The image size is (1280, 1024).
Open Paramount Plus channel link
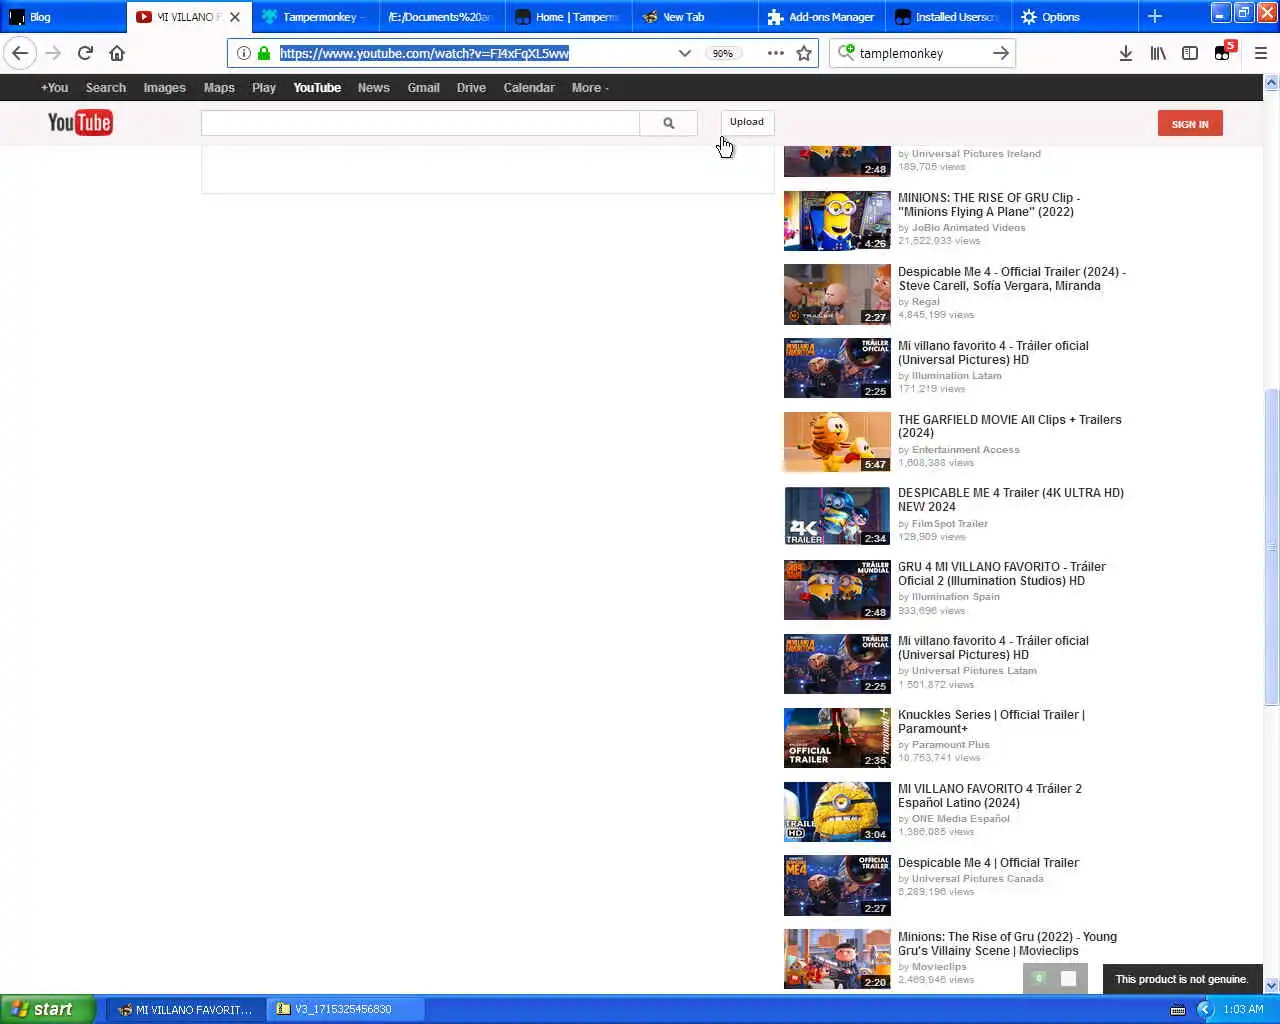[950, 745]
